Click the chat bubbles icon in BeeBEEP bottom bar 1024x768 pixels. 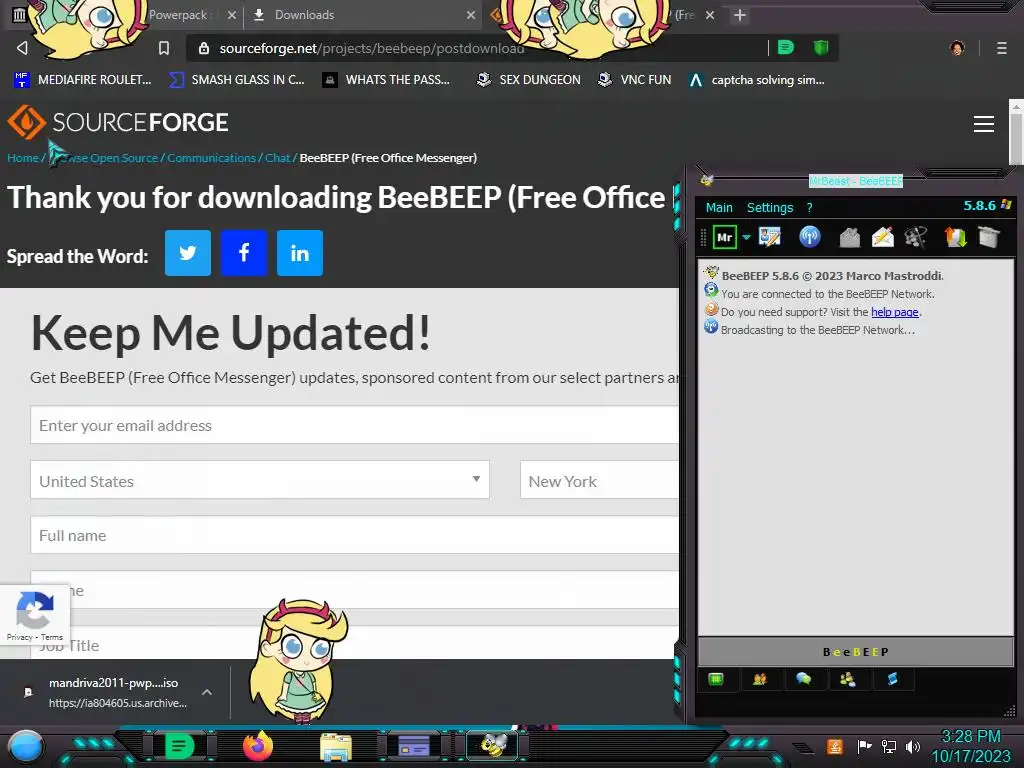803,679
